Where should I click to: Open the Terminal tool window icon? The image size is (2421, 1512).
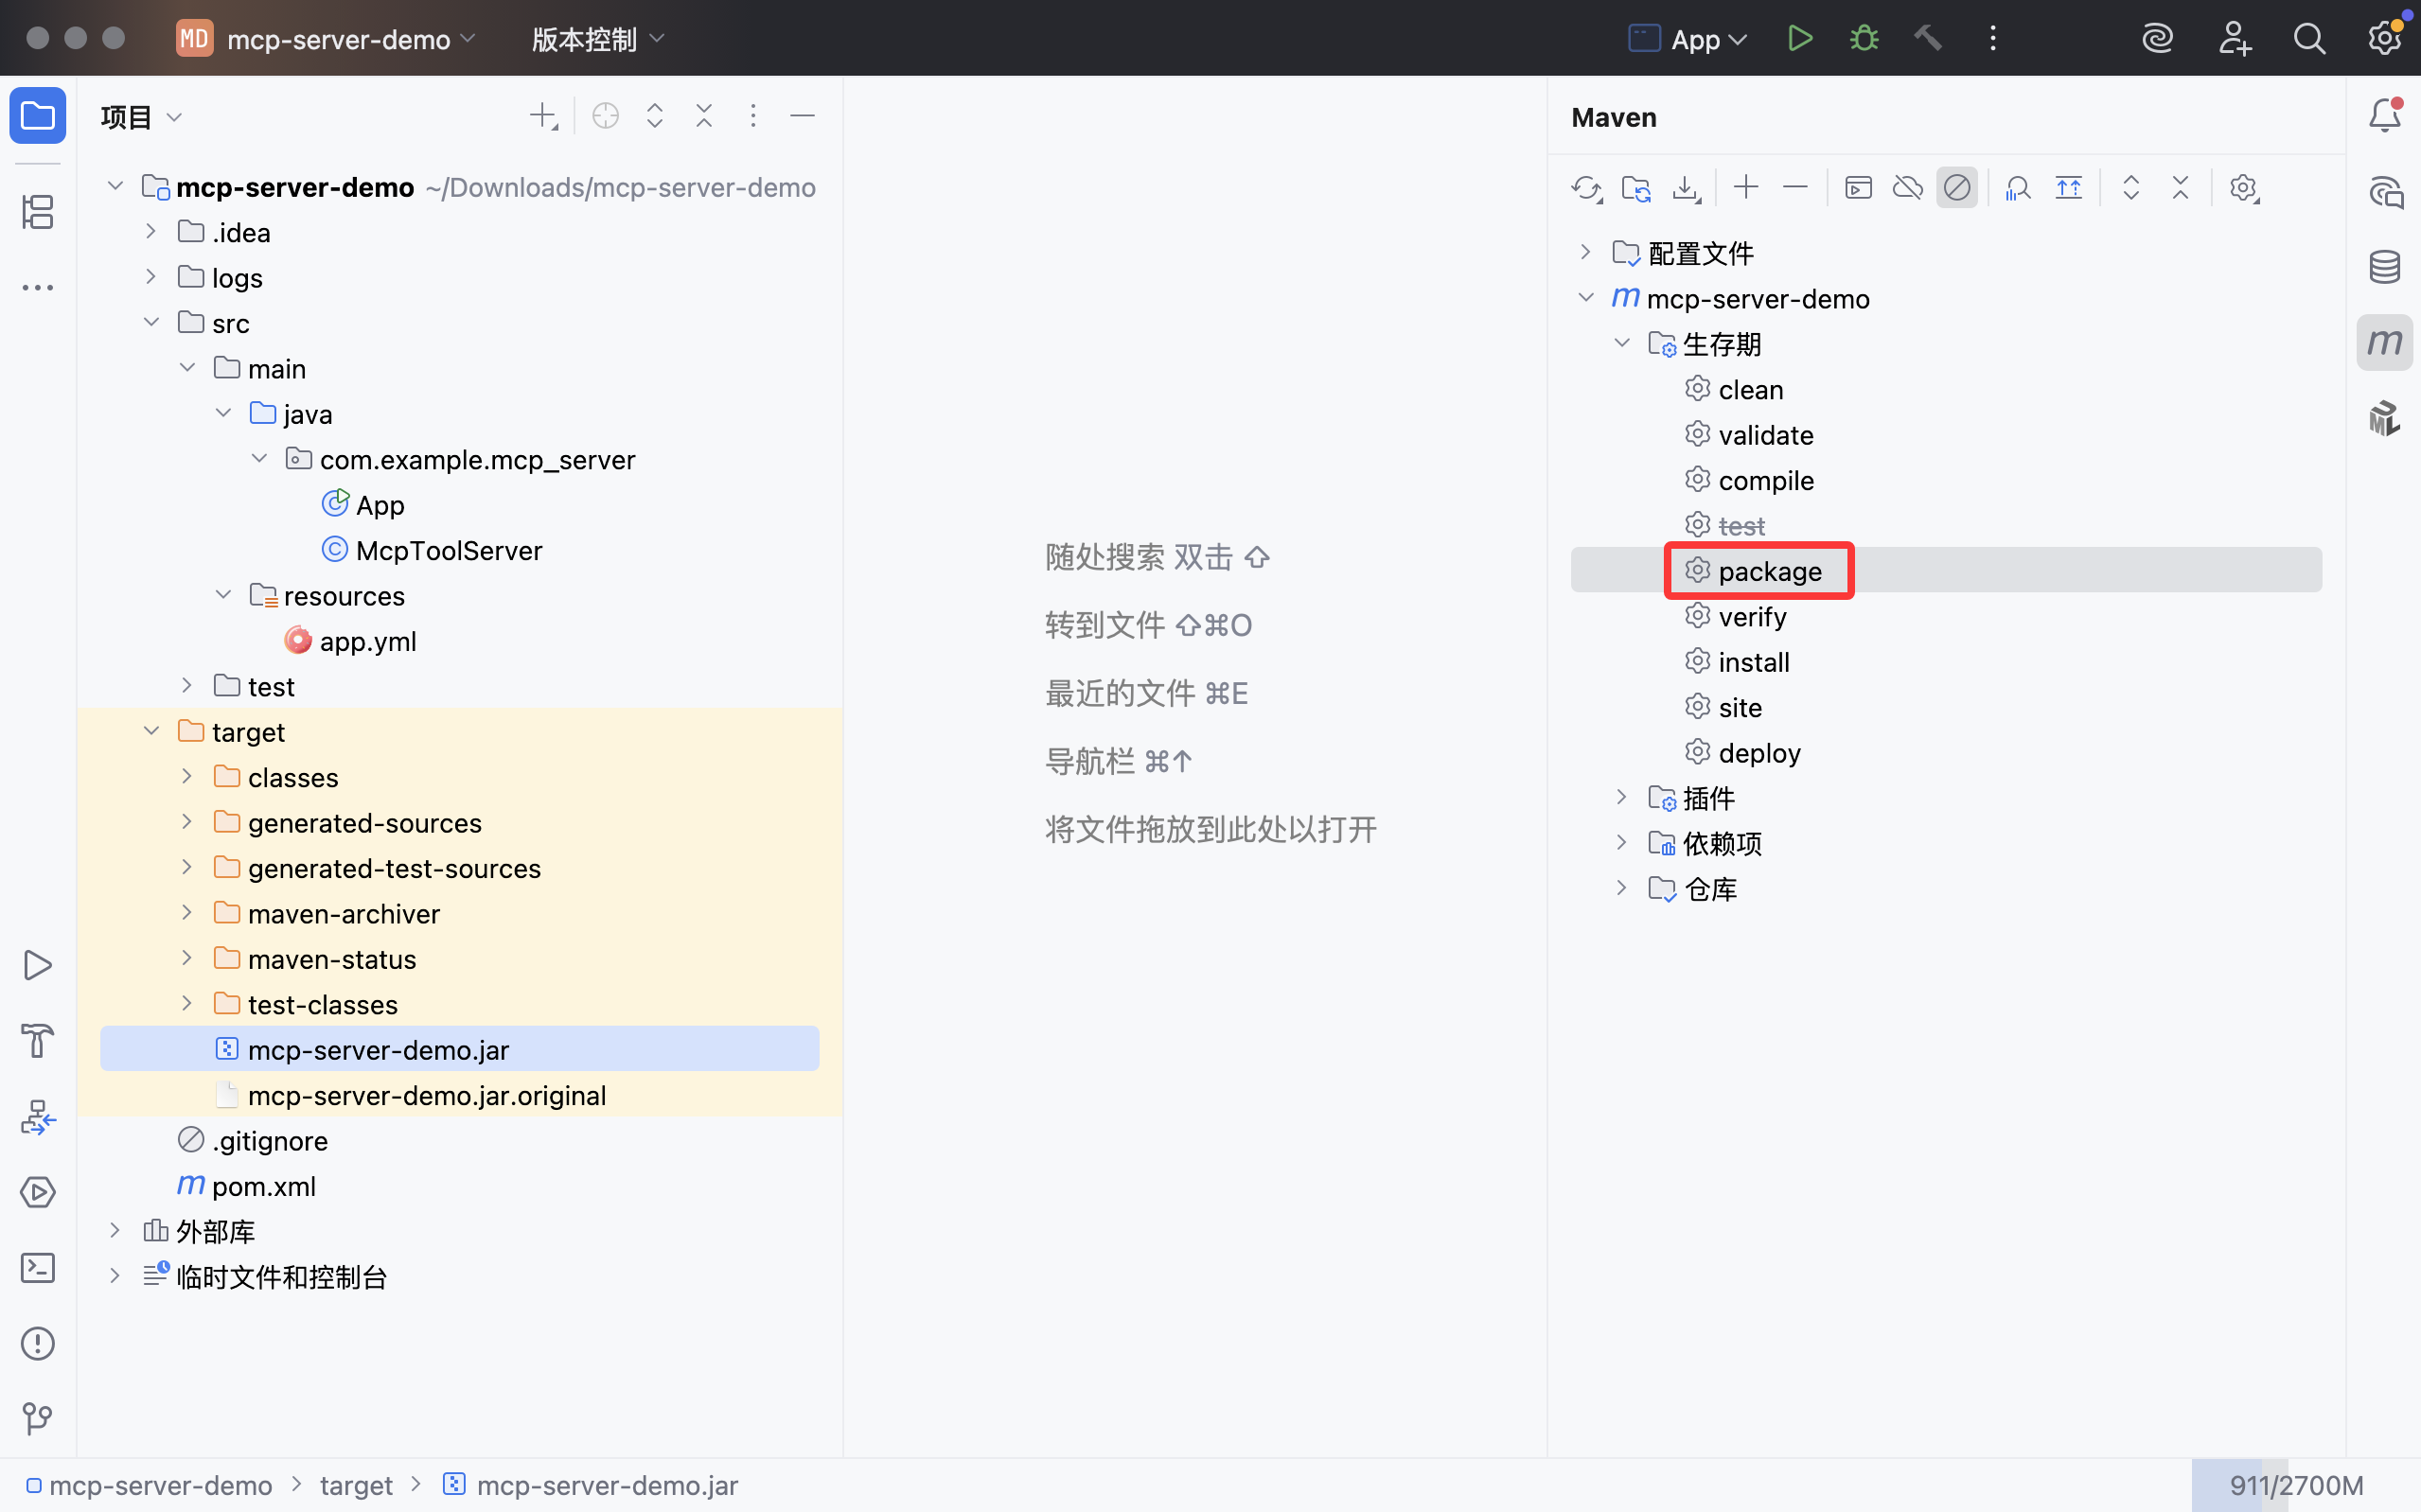coord(38,1267)
